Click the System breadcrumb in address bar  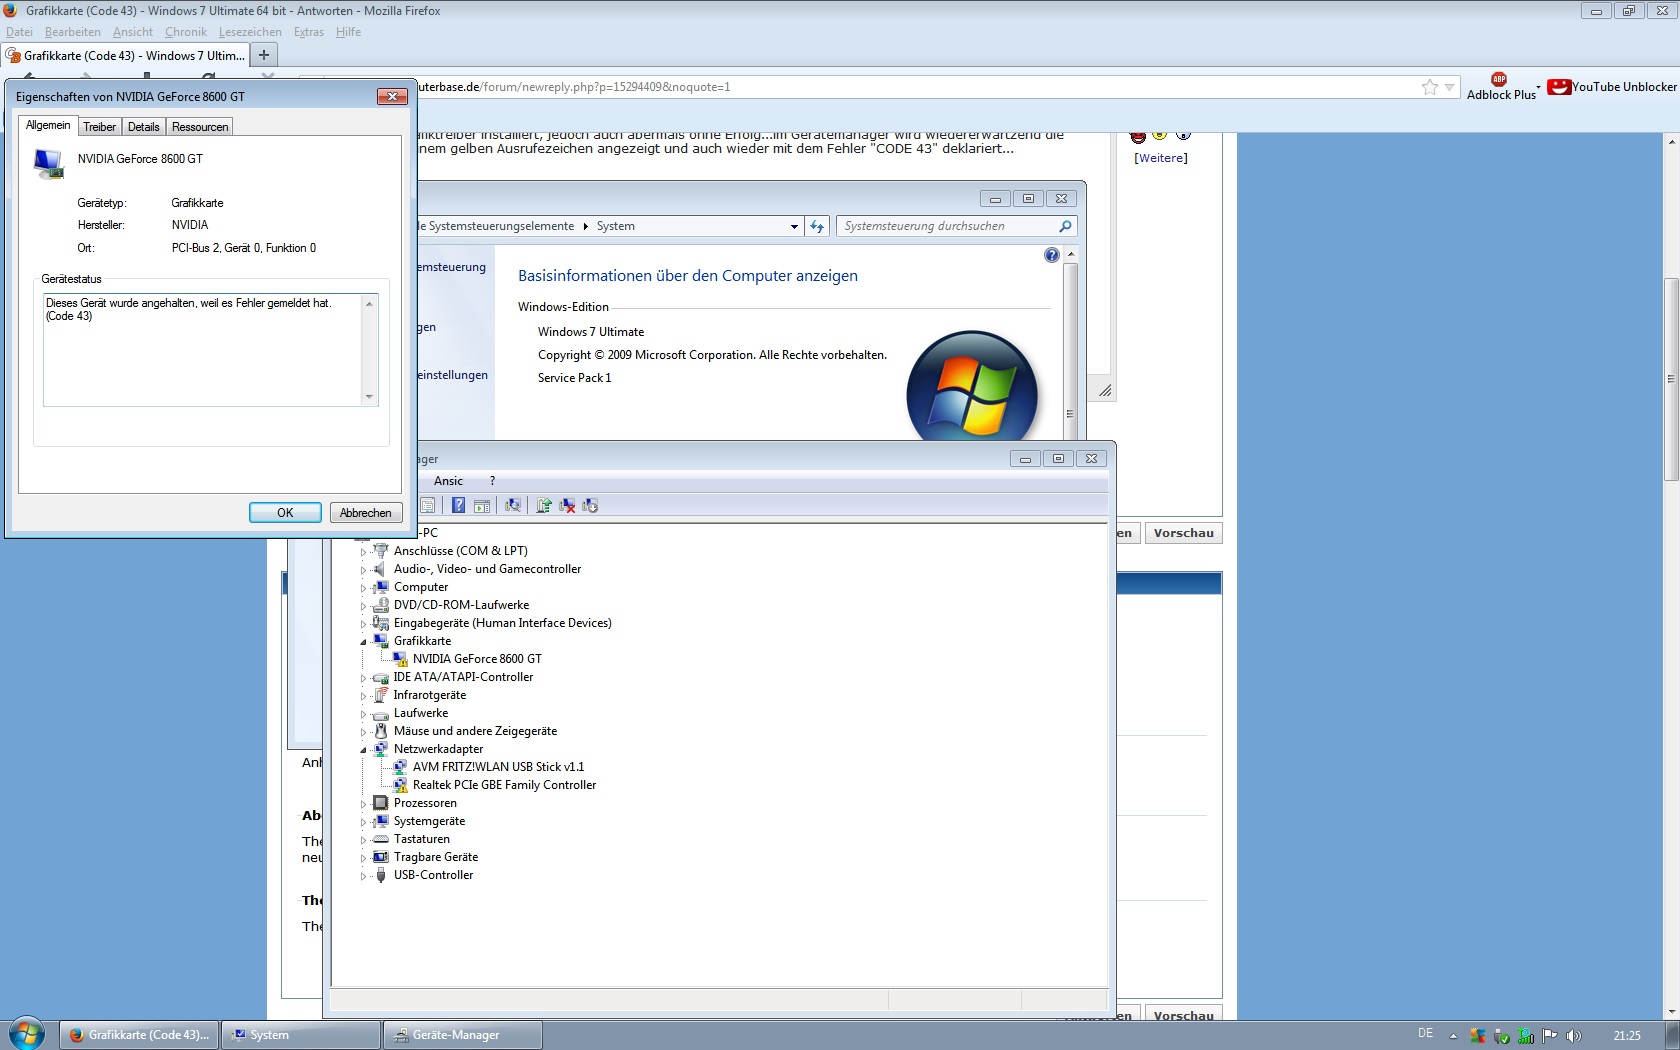click(616, 226)
